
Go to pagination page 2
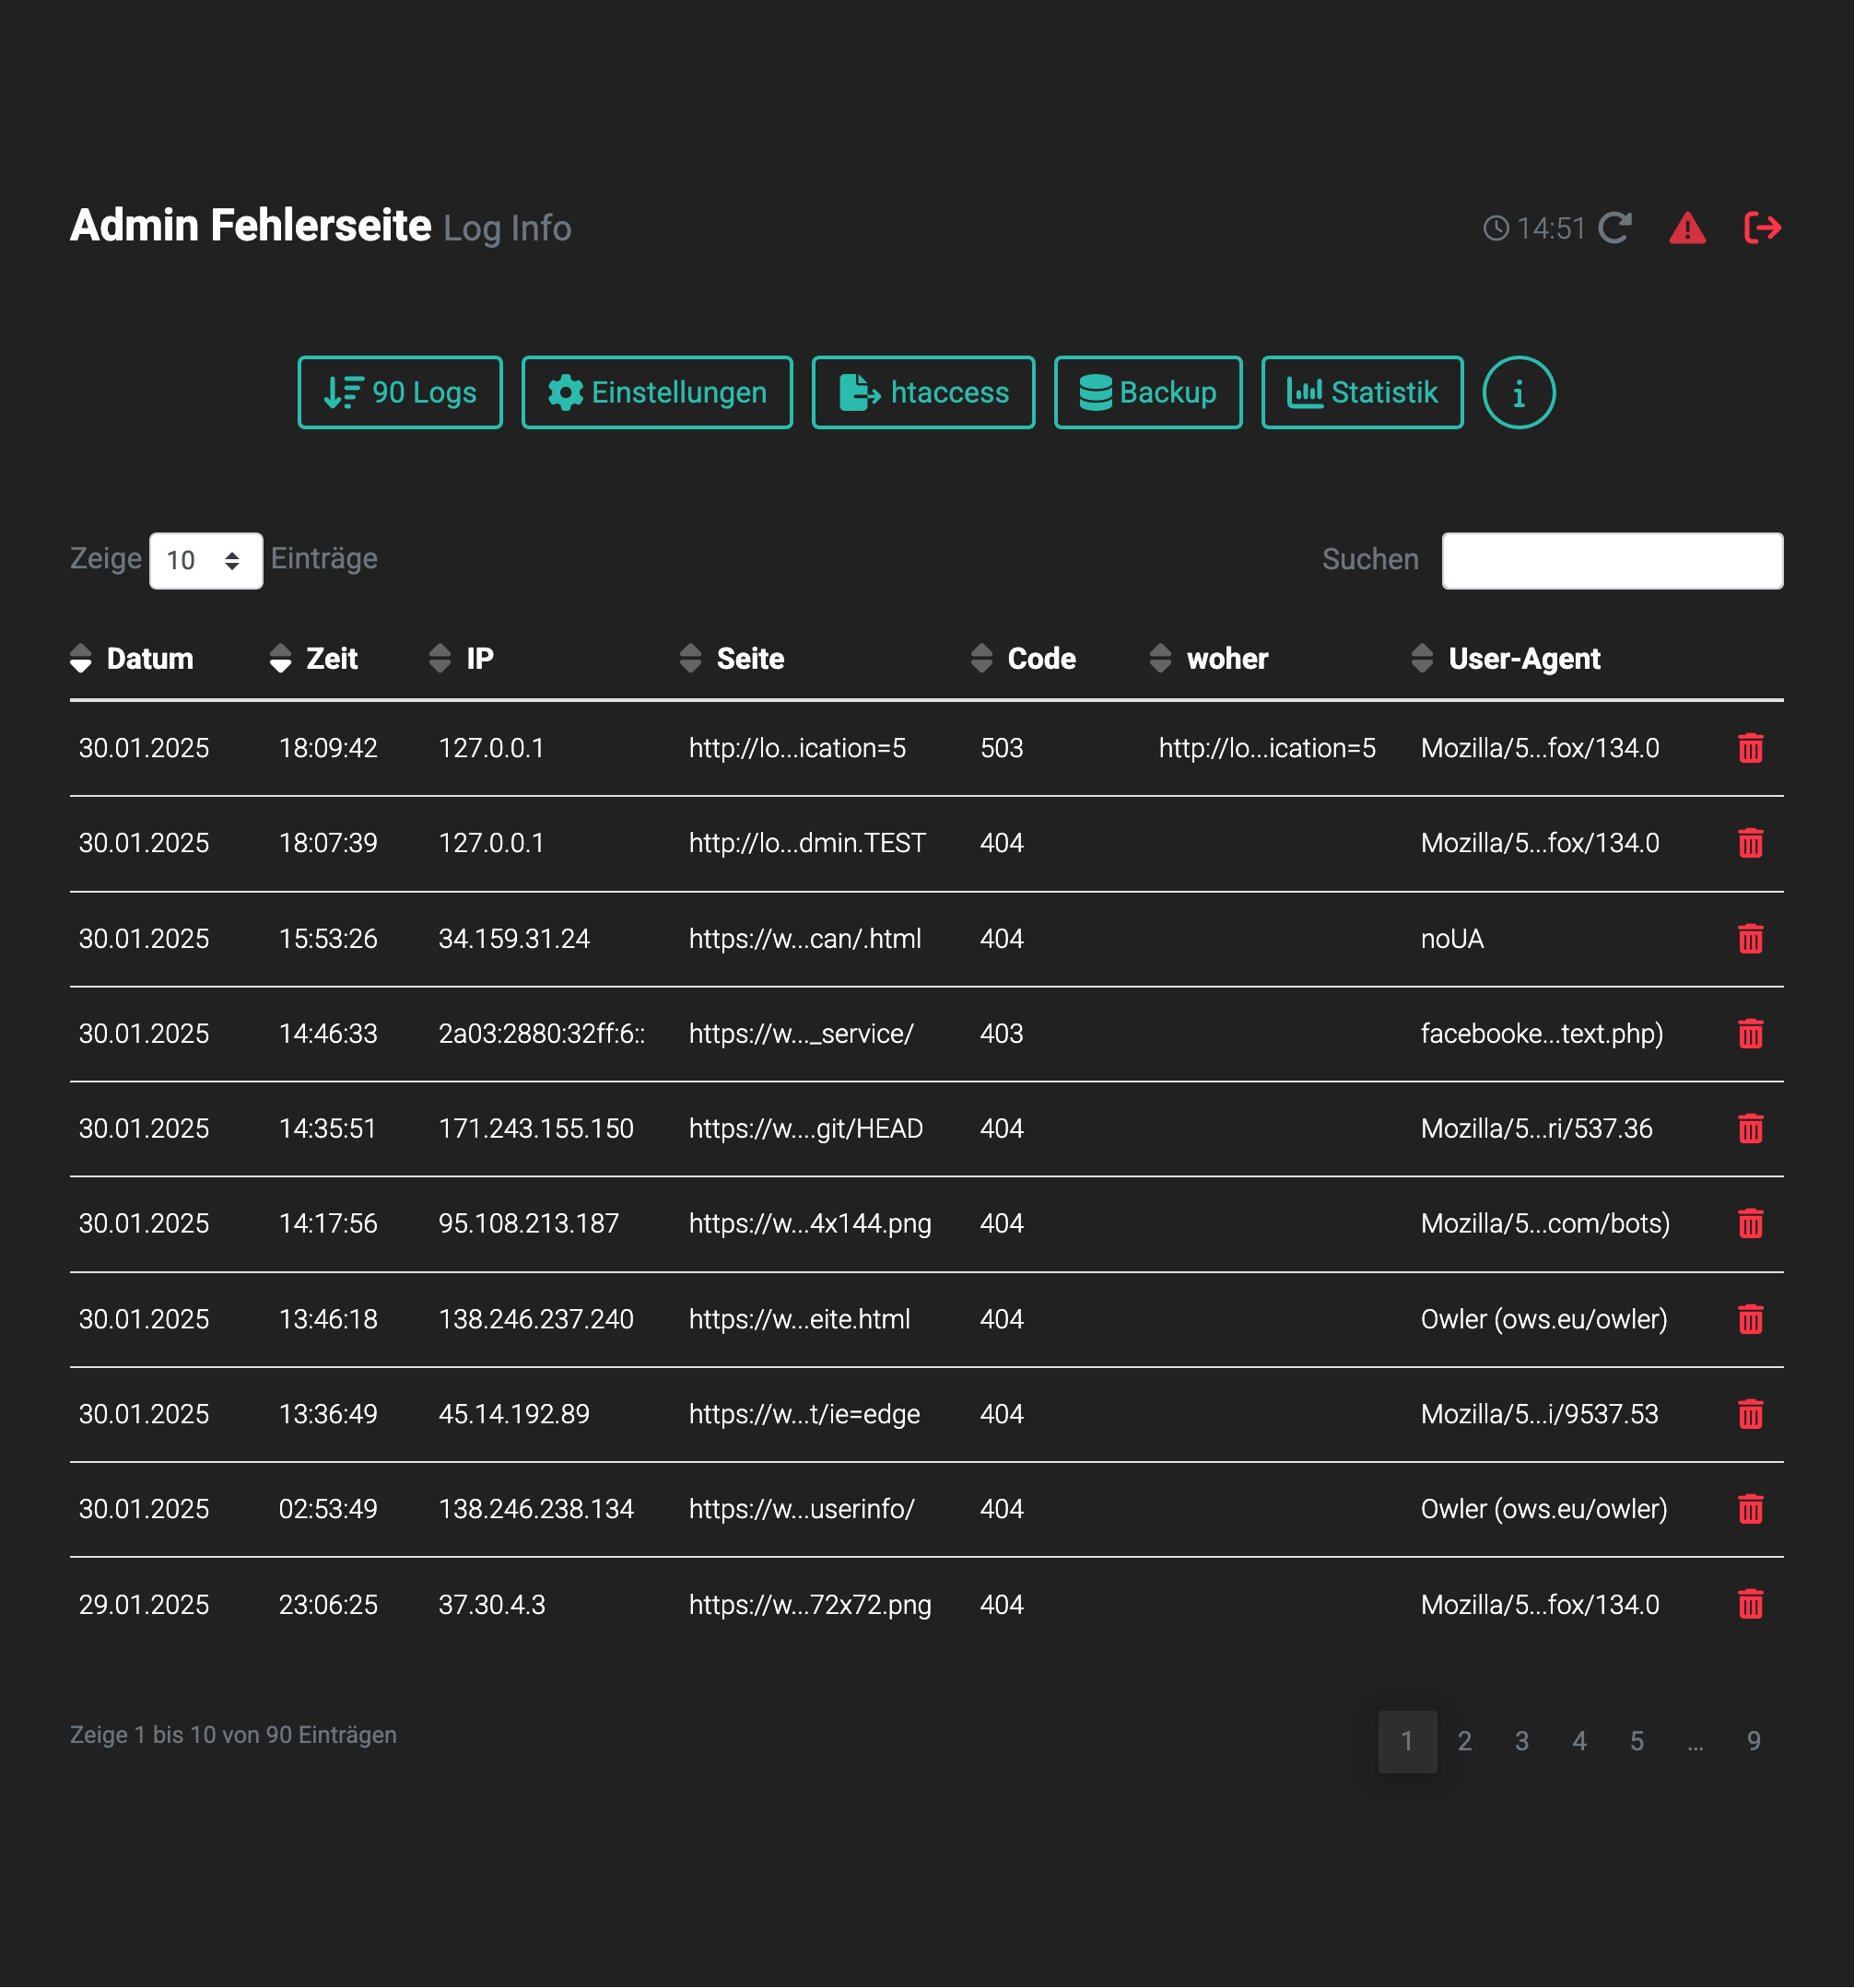(1464, 1741)
